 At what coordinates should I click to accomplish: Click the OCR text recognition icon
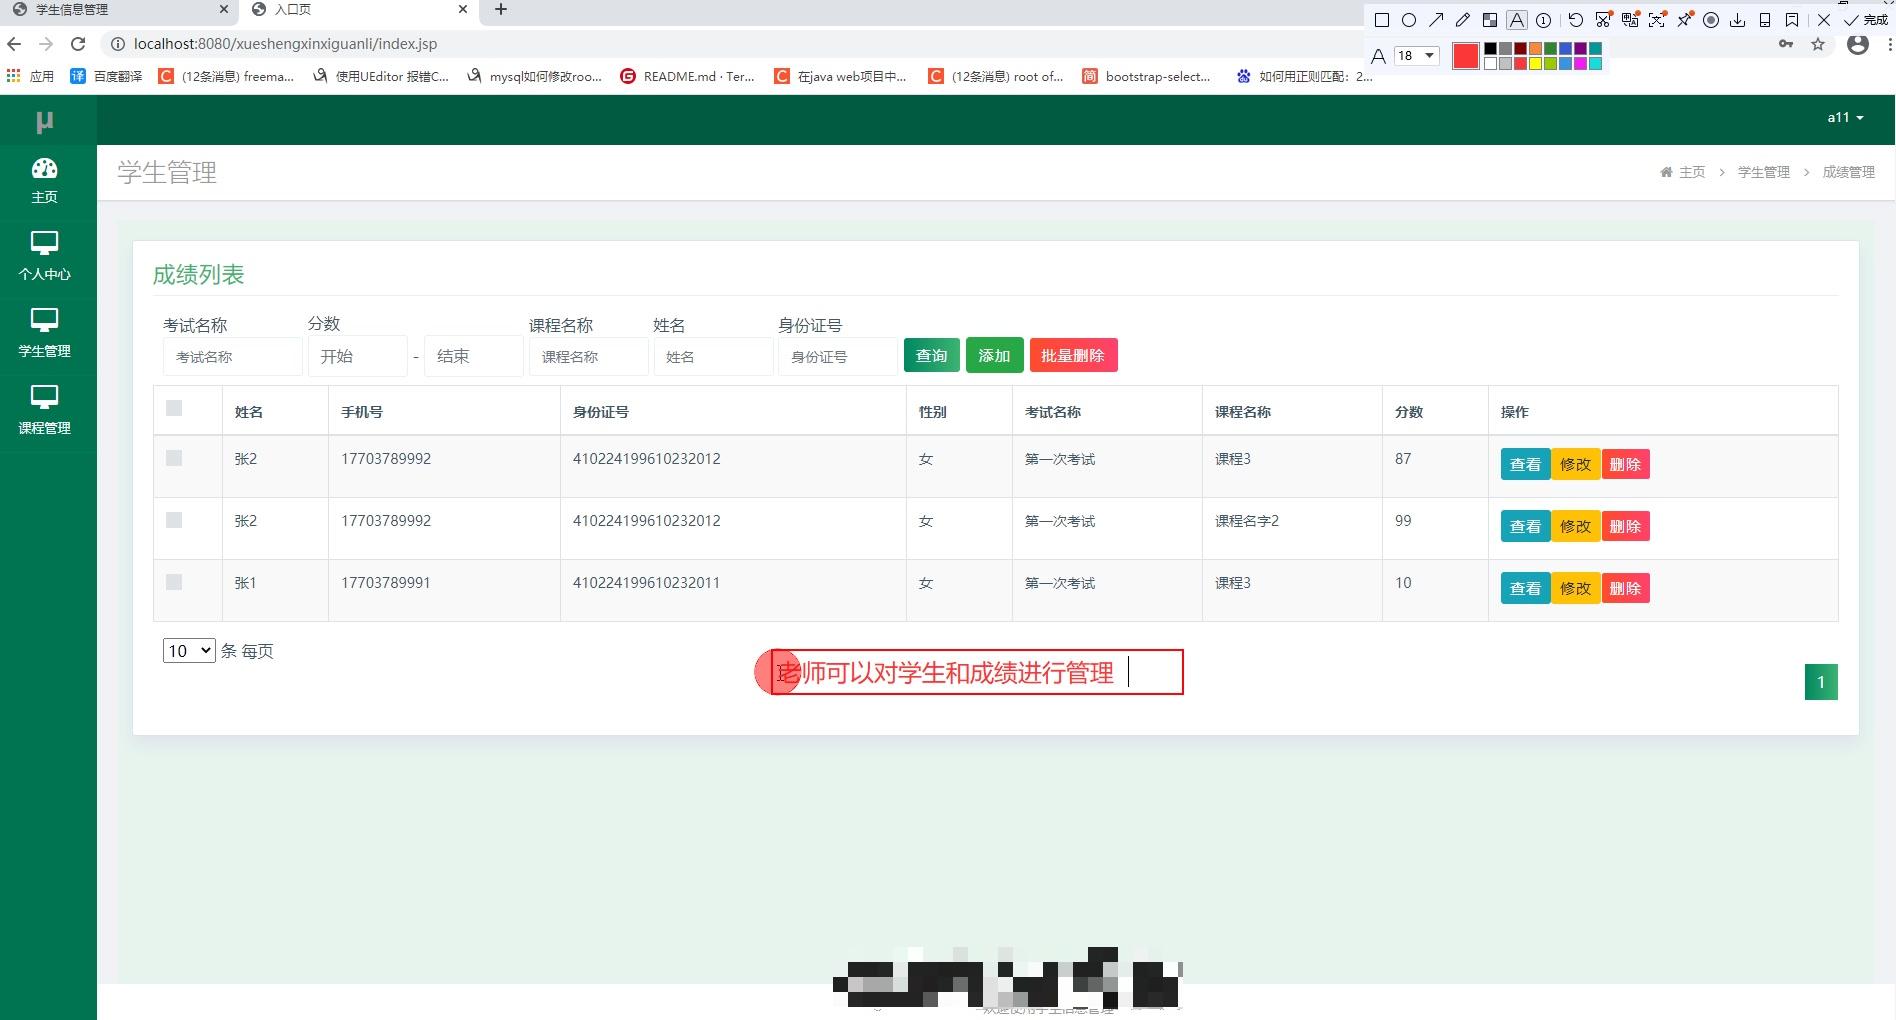pyautogui.click(x=1657, y=20)
